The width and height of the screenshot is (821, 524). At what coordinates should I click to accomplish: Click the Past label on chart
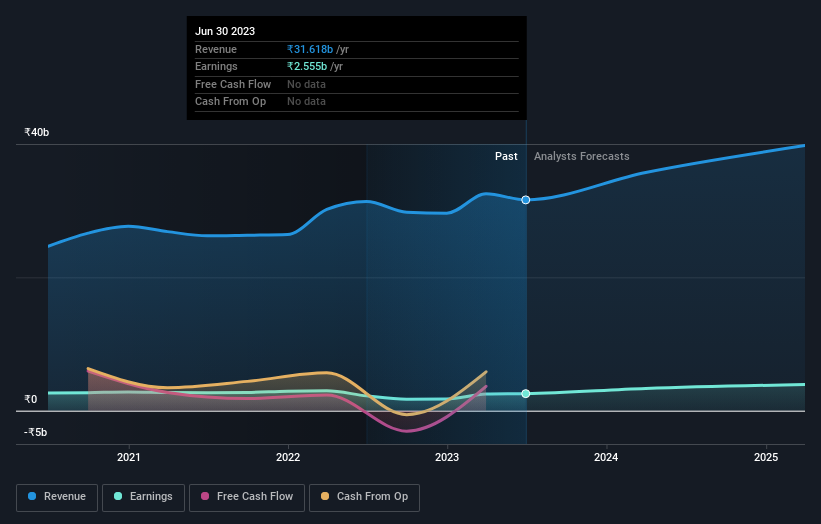tap(506, 156)
